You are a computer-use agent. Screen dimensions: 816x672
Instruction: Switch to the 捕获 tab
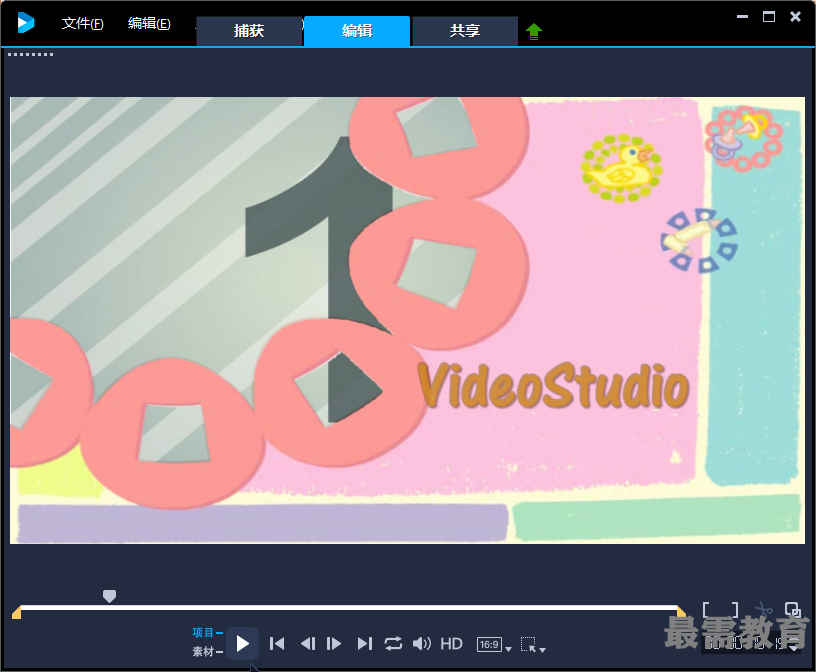tap(249, 31)
